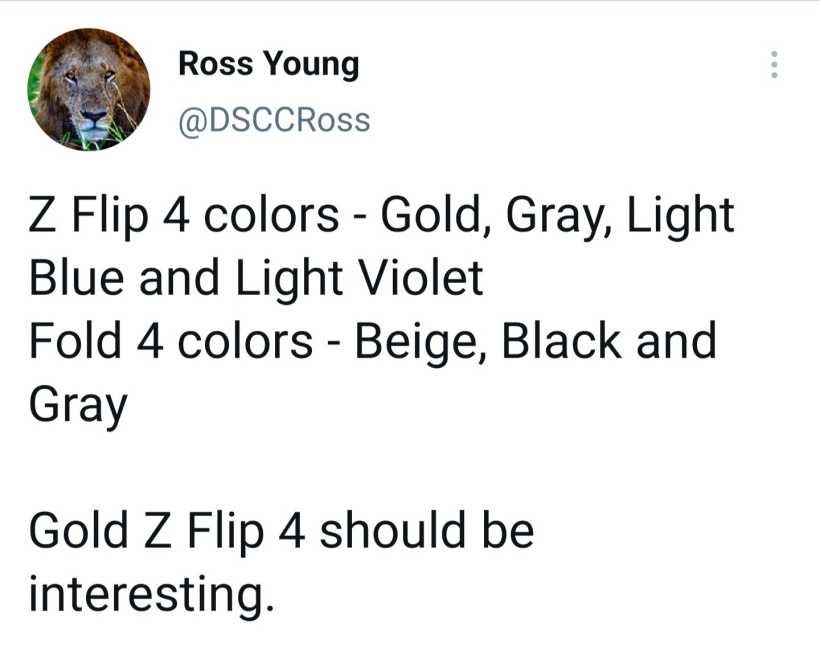Select the line starting with 'Fold 4 colors'

pyautogui.click(x=372, y=341)
